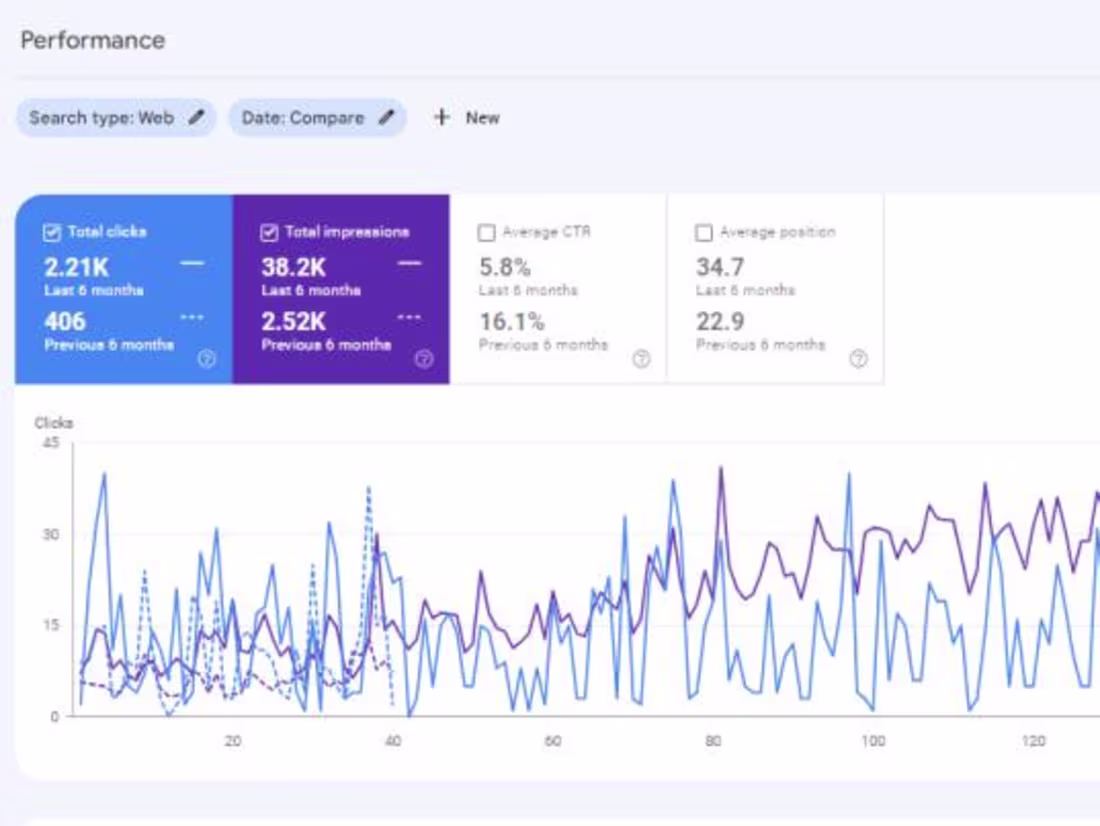1100x826 pixels.
Task: Click the help icon on Average CTR card
Action: (641, 358)
